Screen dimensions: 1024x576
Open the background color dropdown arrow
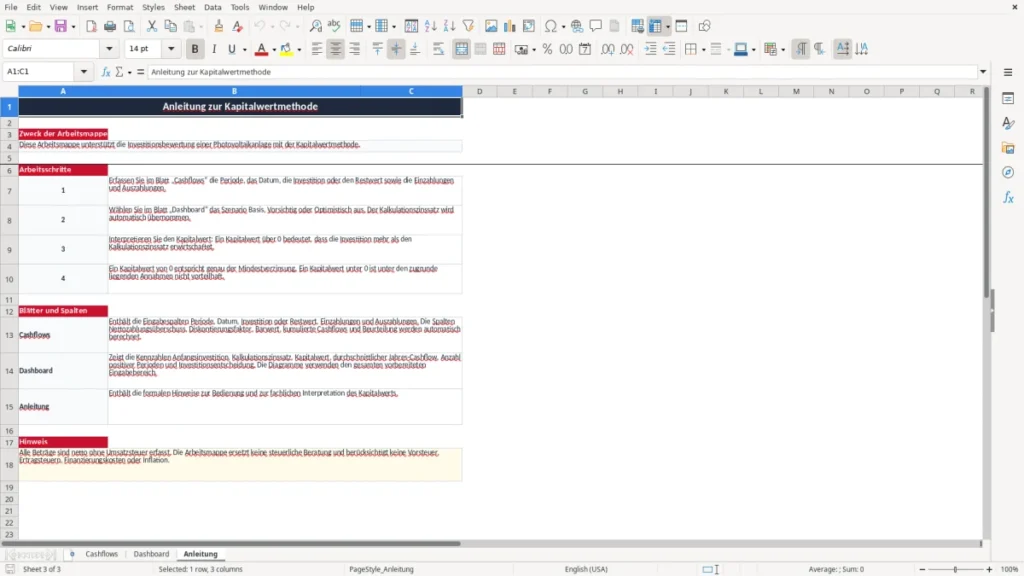click(299, 50)
